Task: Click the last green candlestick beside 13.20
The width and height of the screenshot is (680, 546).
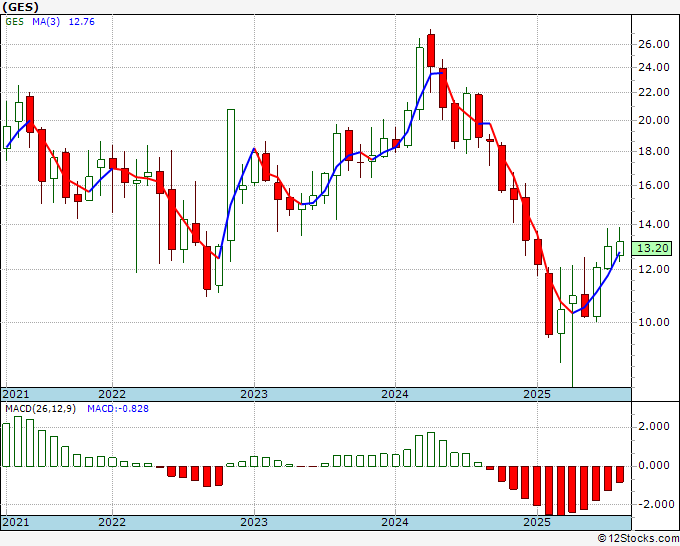Action: pos(620,248)
